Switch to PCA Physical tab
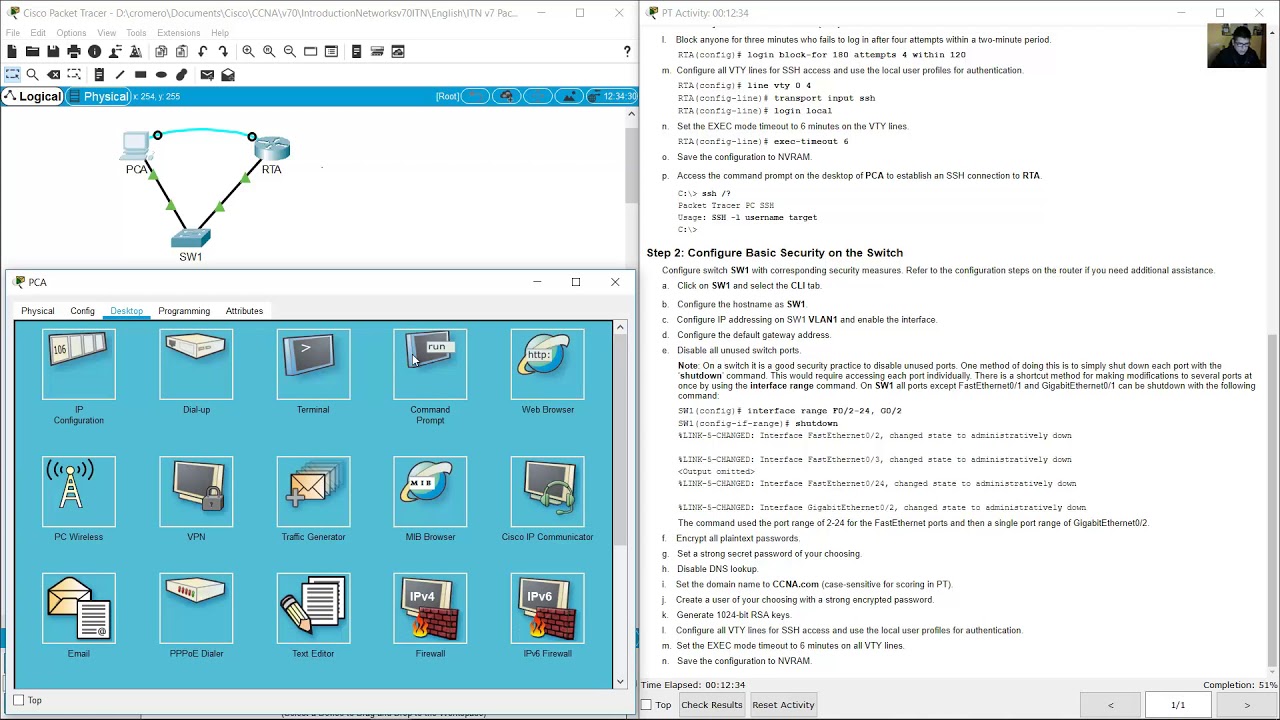Screen dimensions: 1280x720 38,311
